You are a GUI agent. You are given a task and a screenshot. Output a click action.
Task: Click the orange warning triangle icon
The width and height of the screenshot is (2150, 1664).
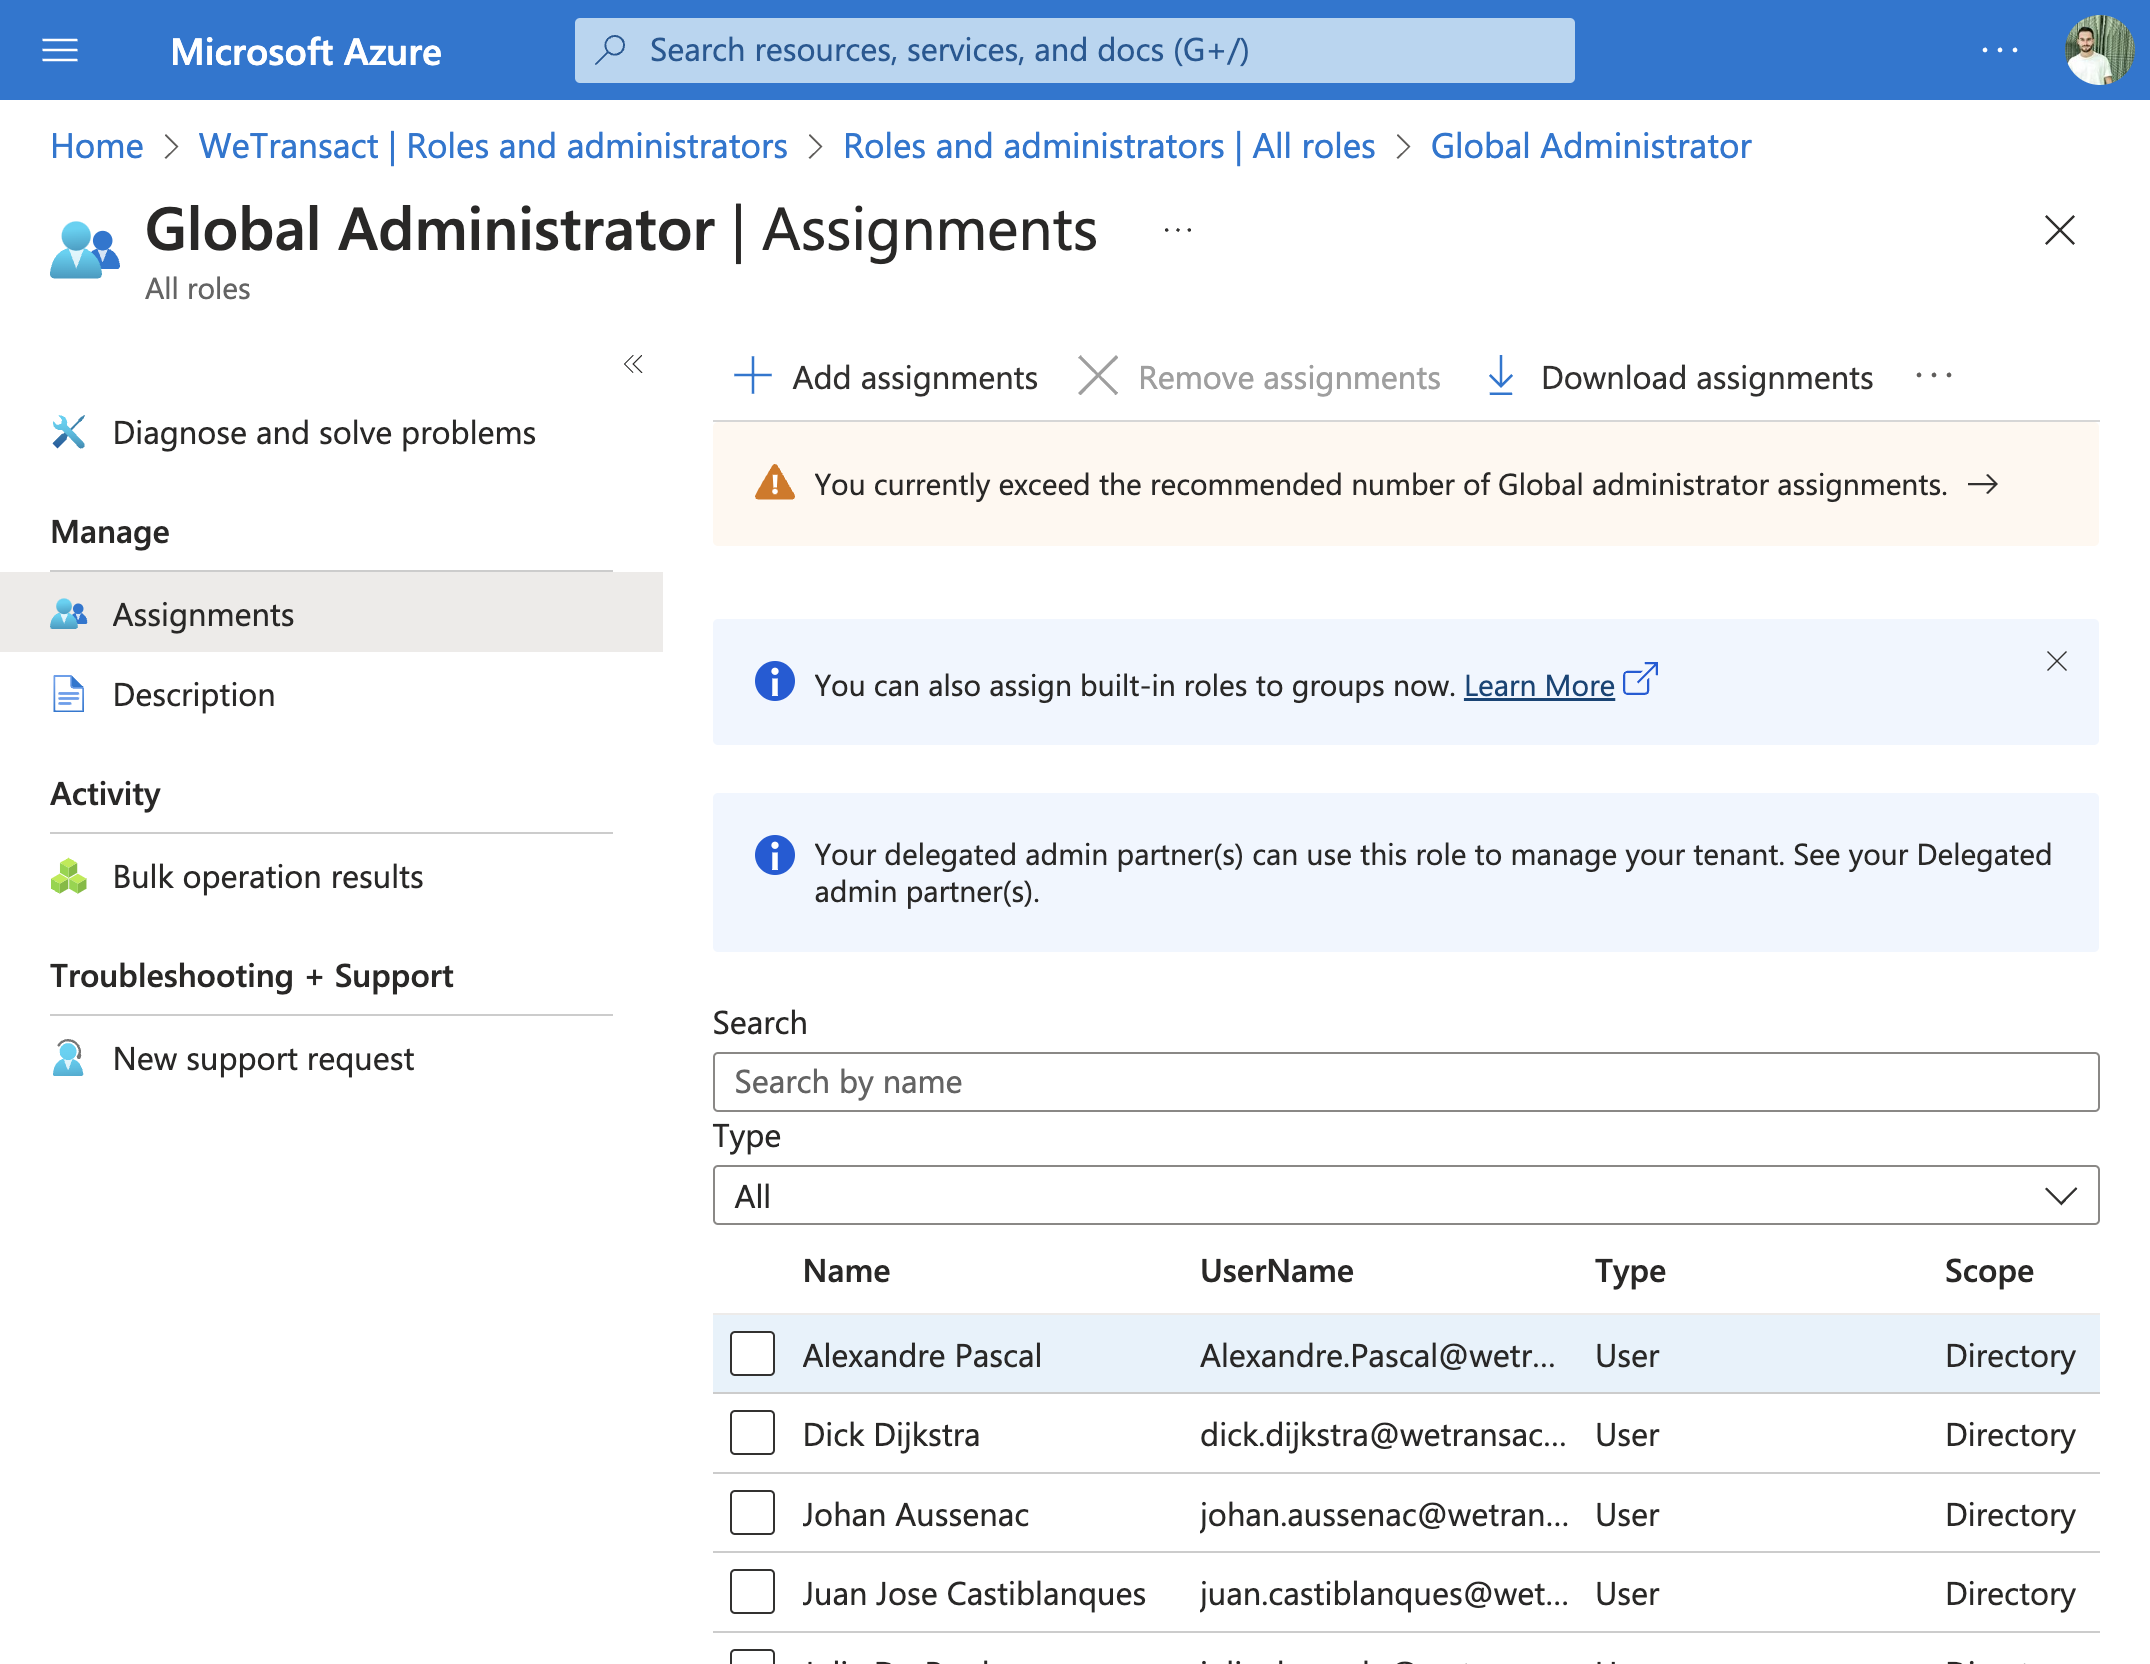click(775, 483)
